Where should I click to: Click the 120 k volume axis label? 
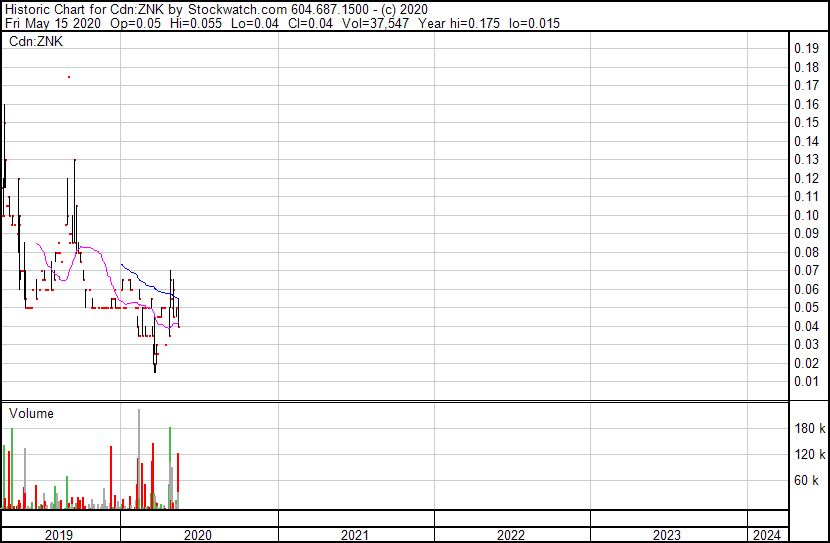click(809, 454)
